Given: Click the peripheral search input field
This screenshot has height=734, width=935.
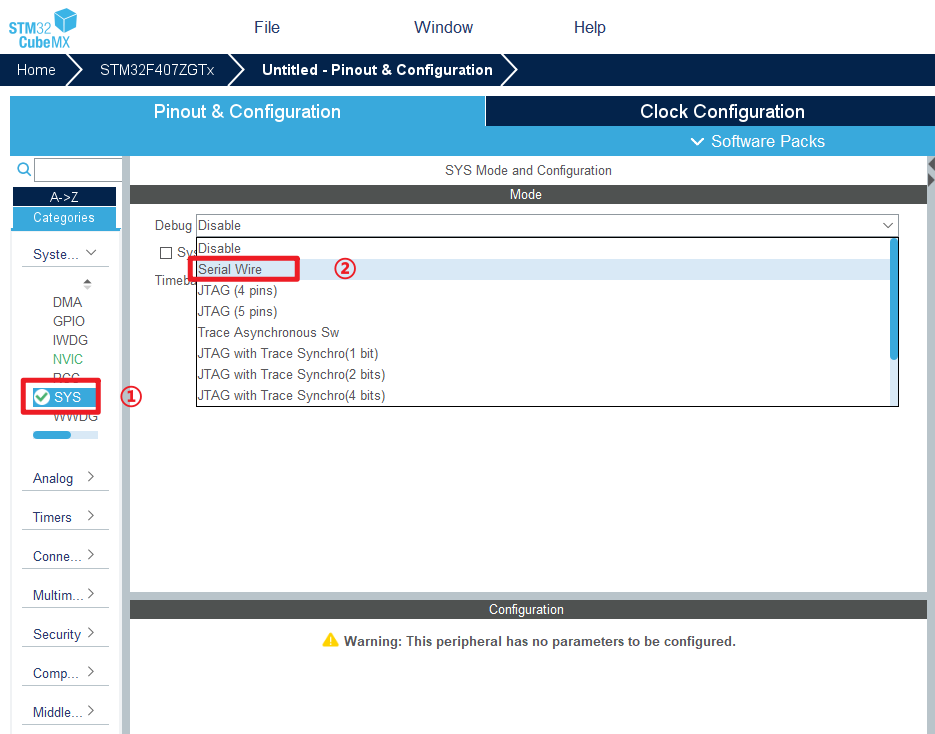Looking at the screenshot, I should [78, 170].
